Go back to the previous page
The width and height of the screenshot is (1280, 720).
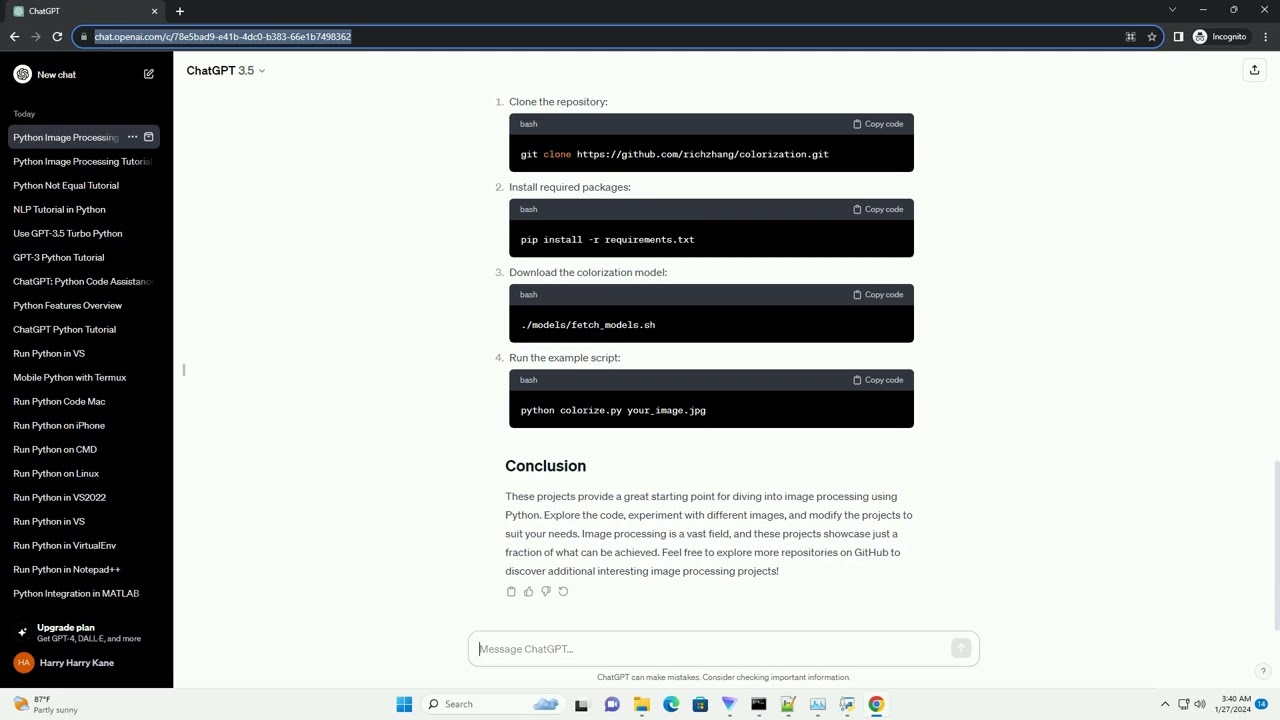coord(14,37)
